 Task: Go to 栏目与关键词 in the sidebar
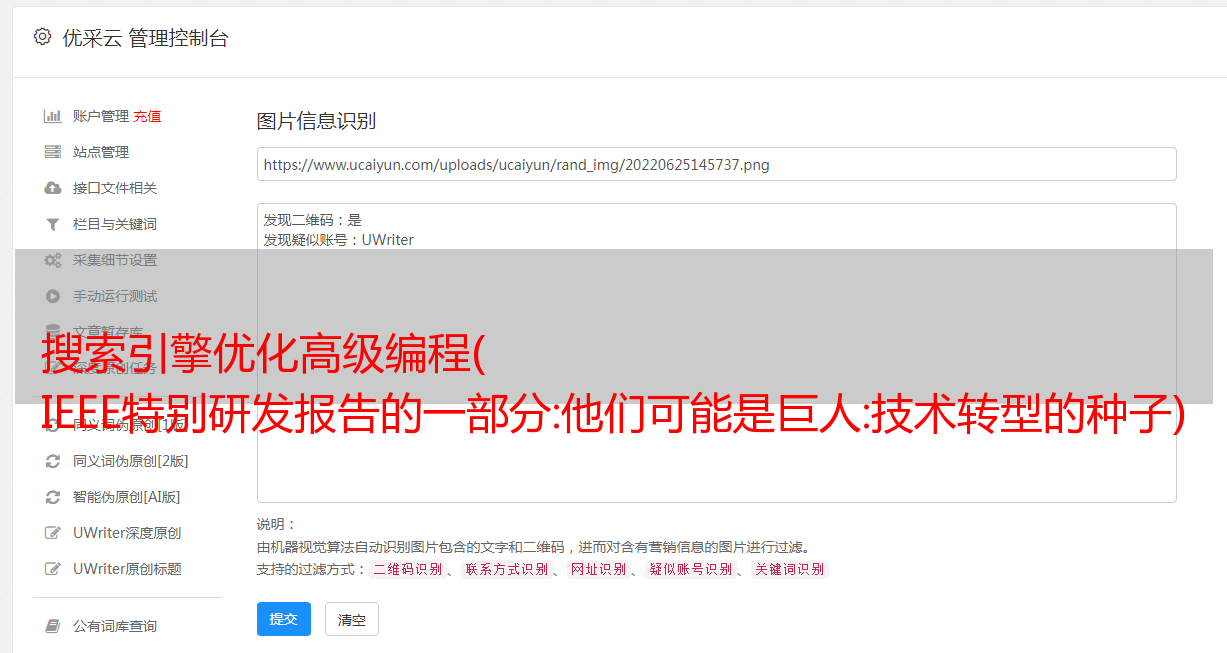point(115,224)
